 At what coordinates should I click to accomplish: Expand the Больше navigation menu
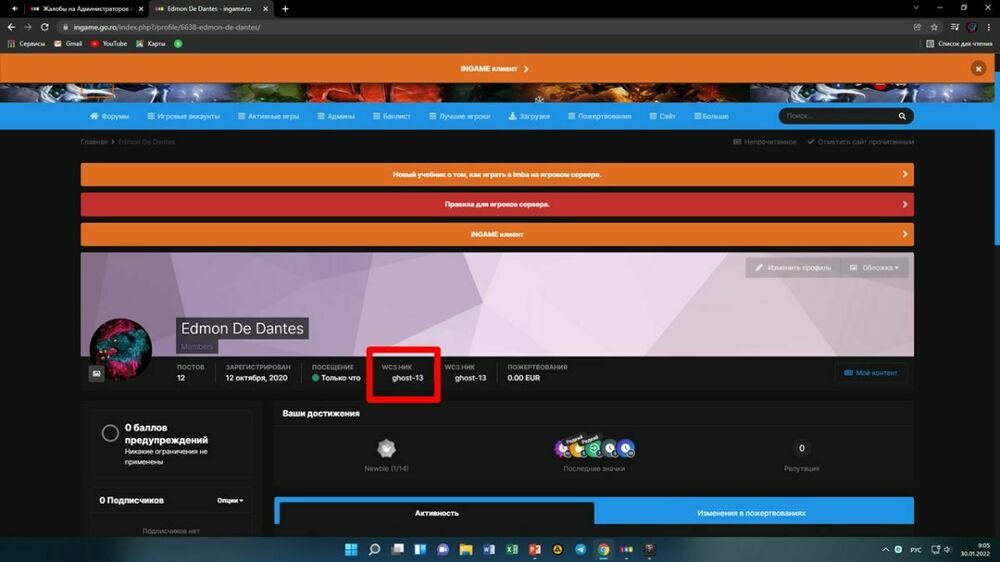710,116
